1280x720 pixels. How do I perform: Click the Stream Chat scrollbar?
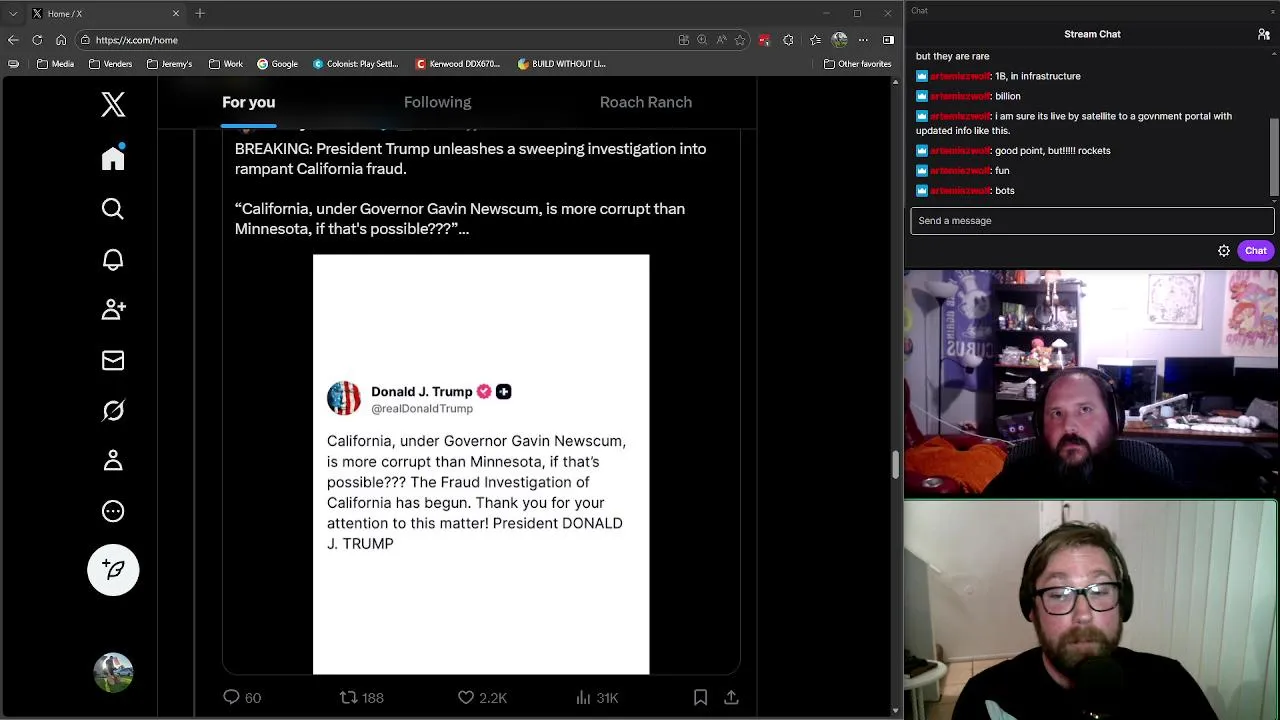[x=1275, y=157]
